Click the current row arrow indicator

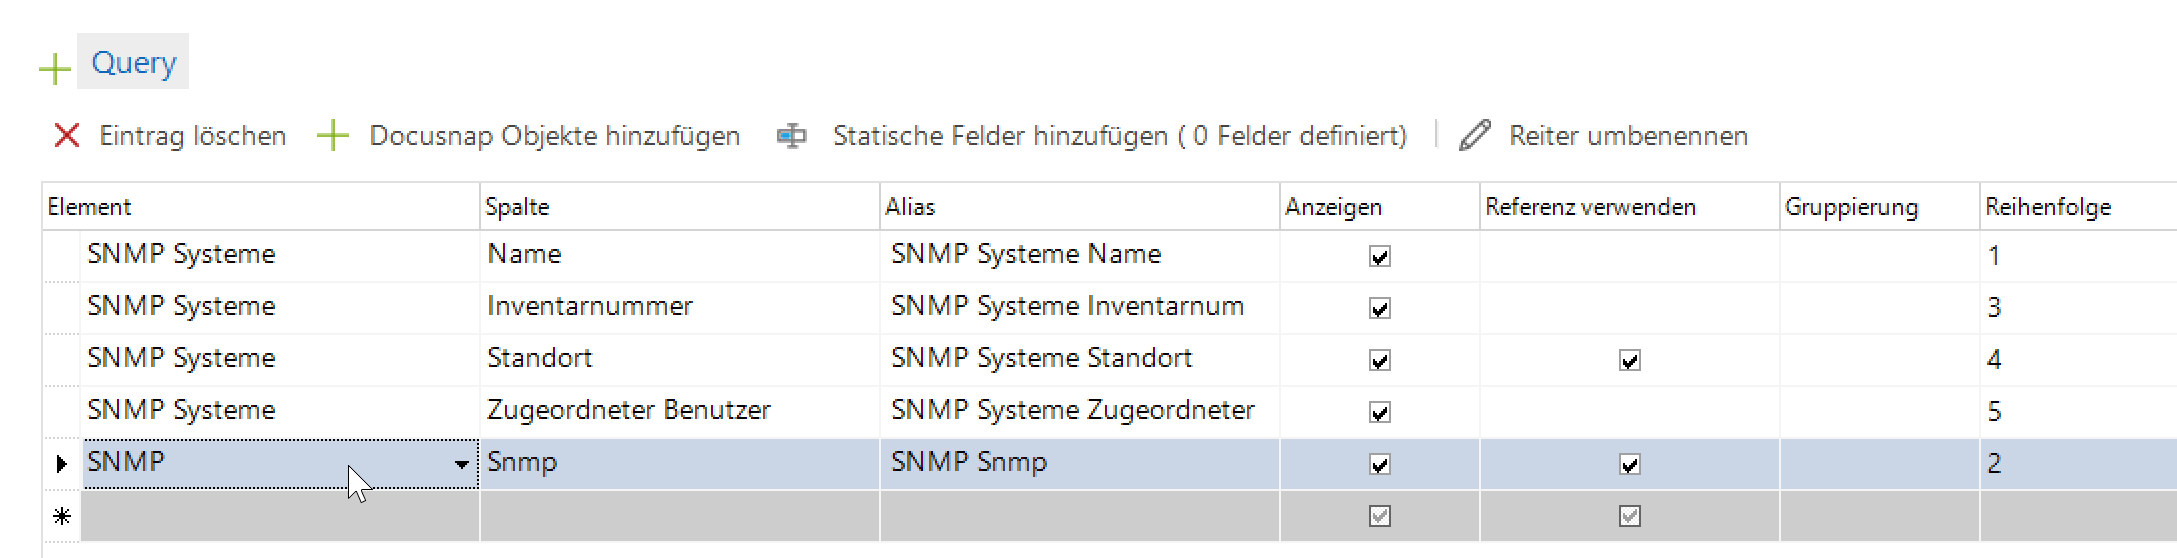[61, 463]
